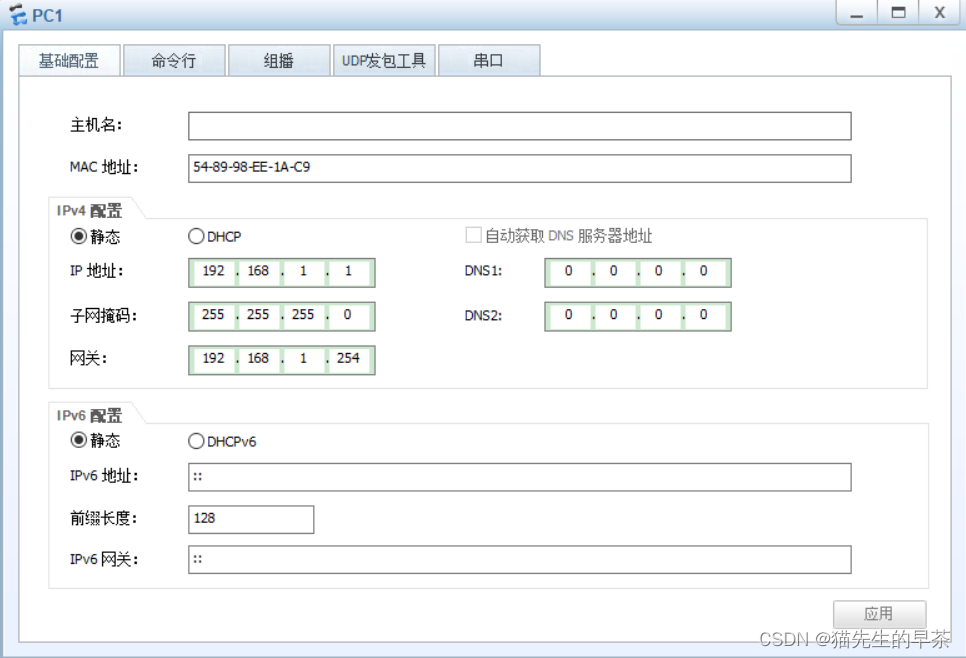
Task: Select the DHCPv6 radio button
Action: (196, 441)
